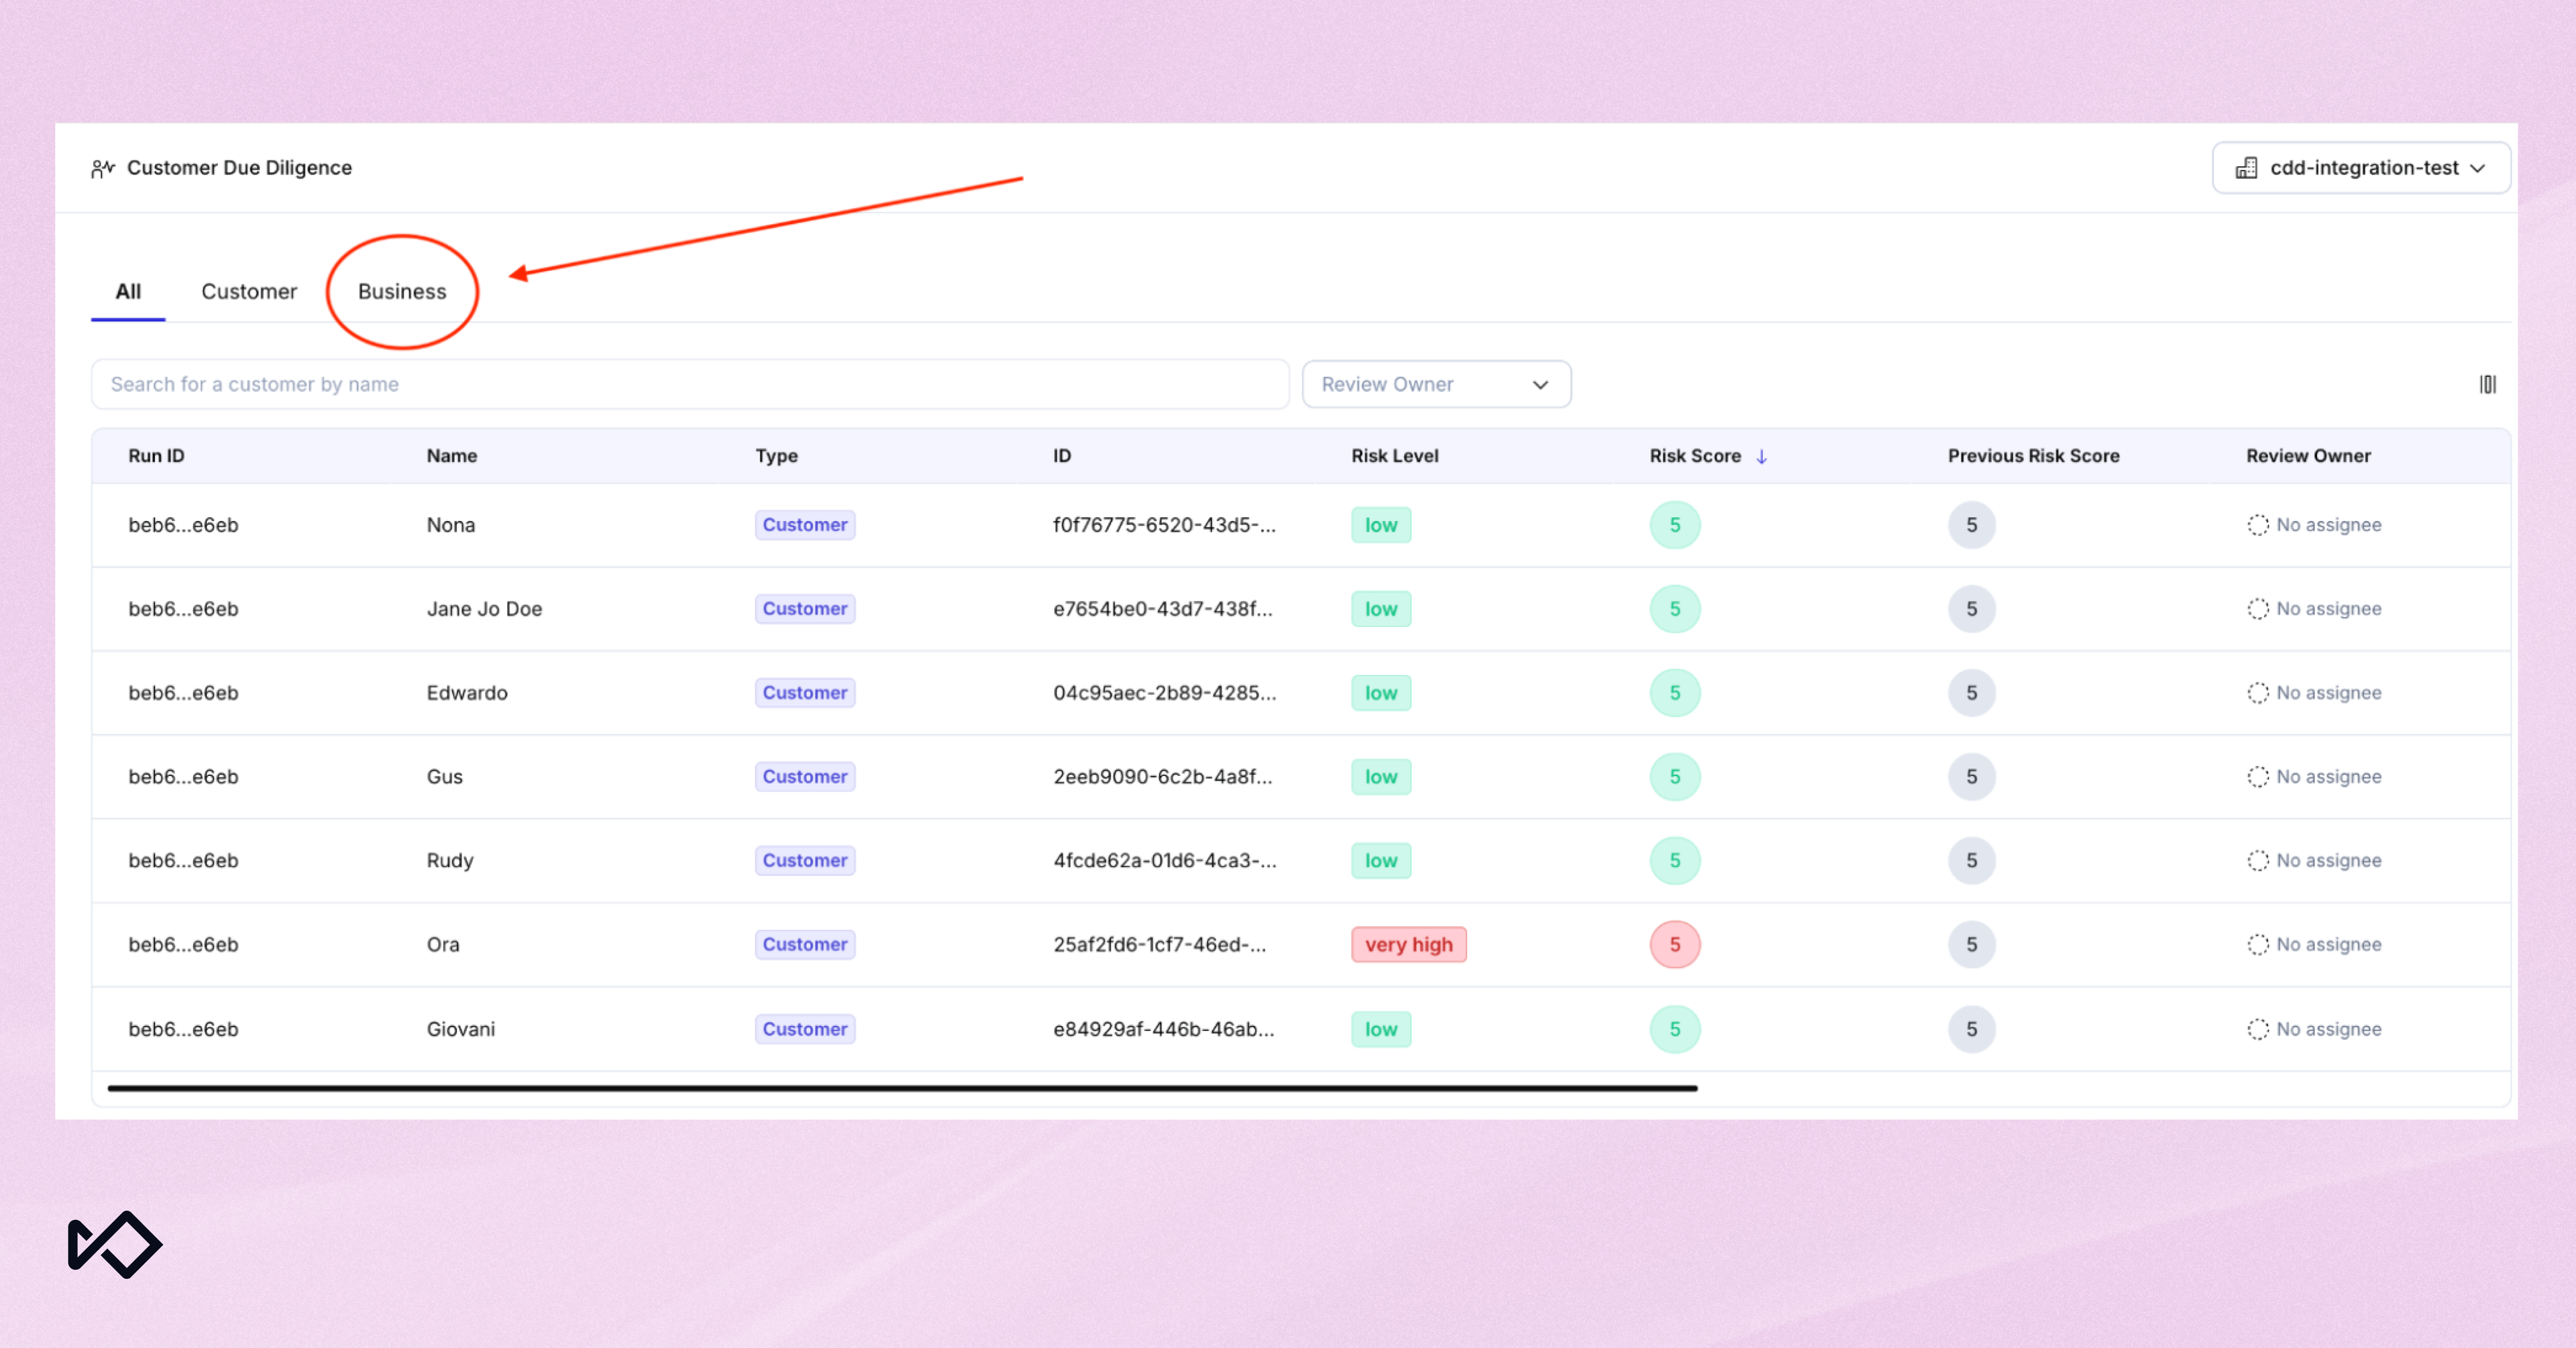Click the low risk tag in Jane Jo Doe's row

click(1381, 609)
